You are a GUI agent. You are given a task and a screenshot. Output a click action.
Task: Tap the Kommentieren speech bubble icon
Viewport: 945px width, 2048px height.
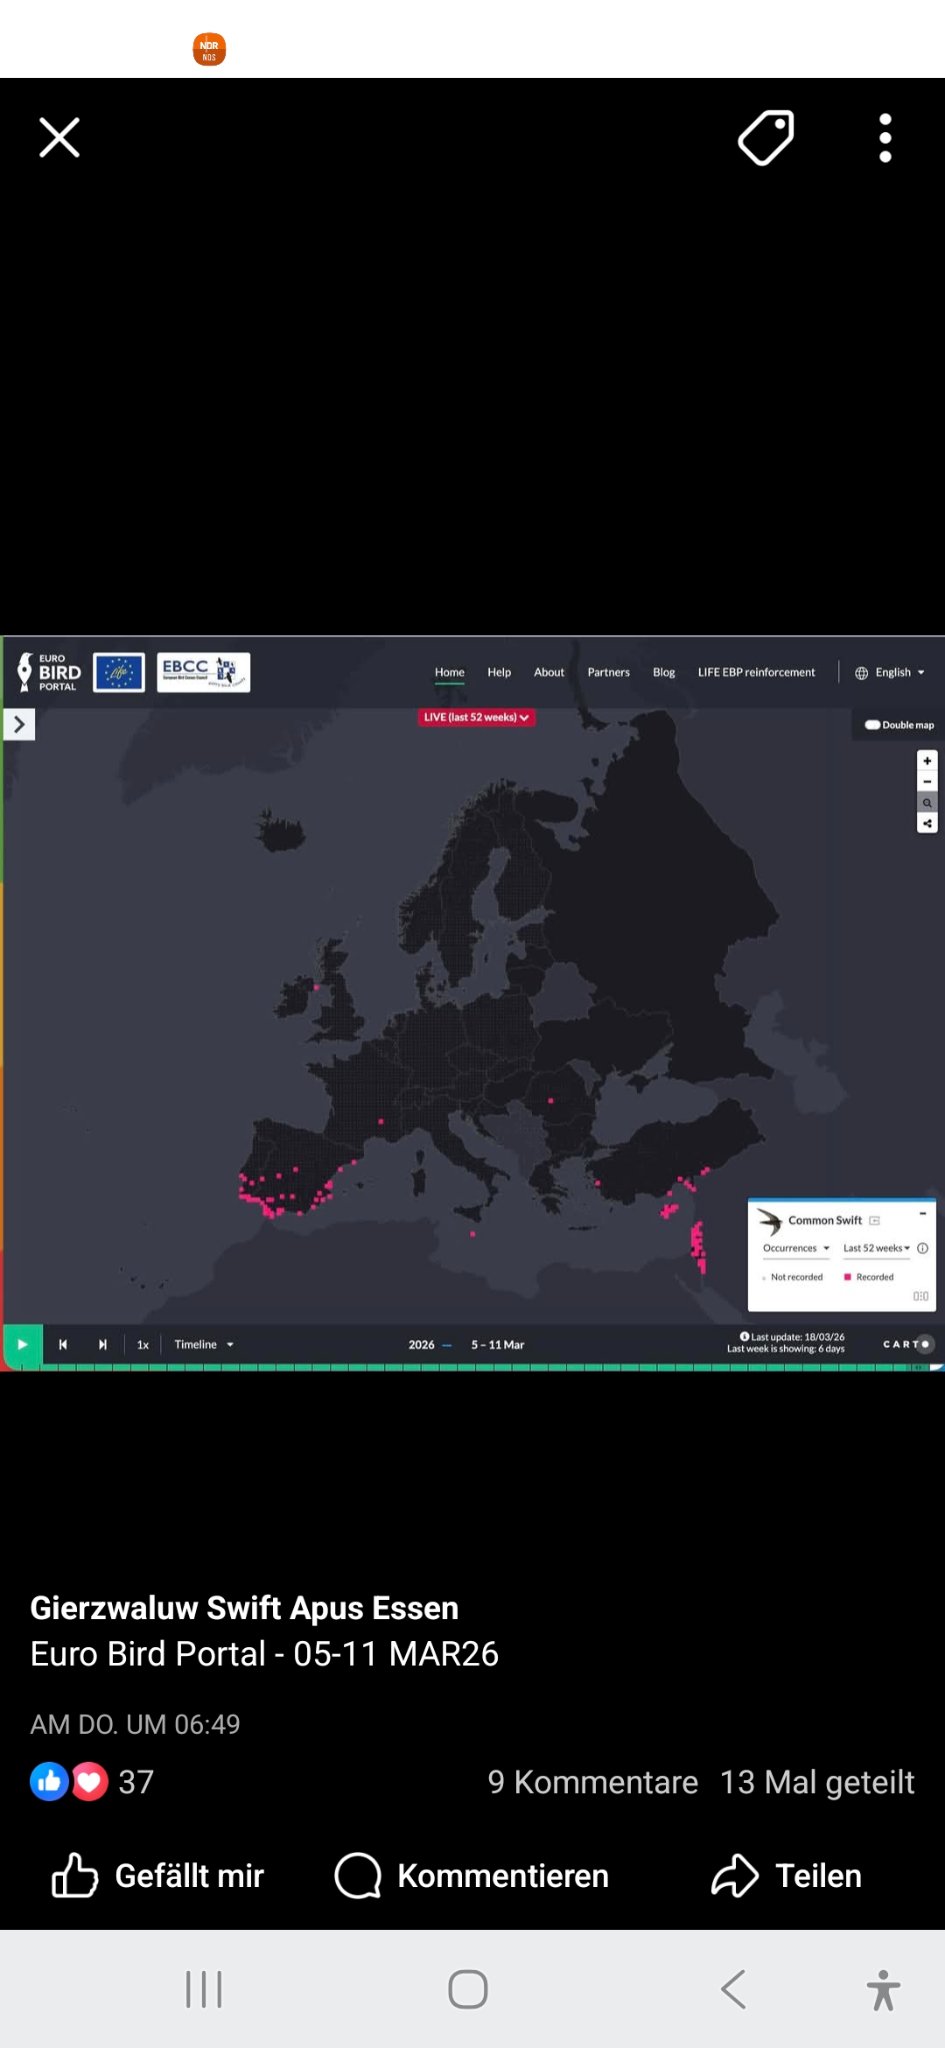358,1875
